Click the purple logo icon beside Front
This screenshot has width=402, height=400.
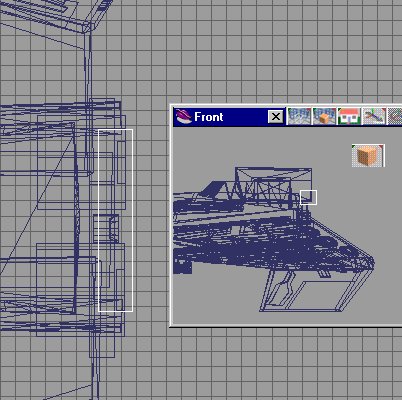point(183,117)
